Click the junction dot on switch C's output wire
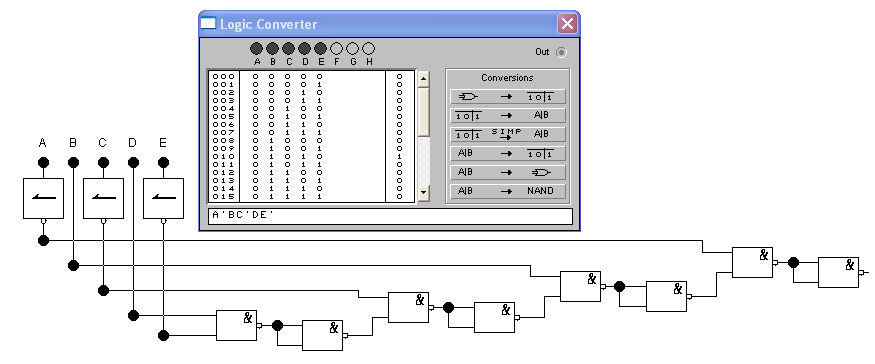The height and width of the screenshot is (364, 875). tap(103, 290)
